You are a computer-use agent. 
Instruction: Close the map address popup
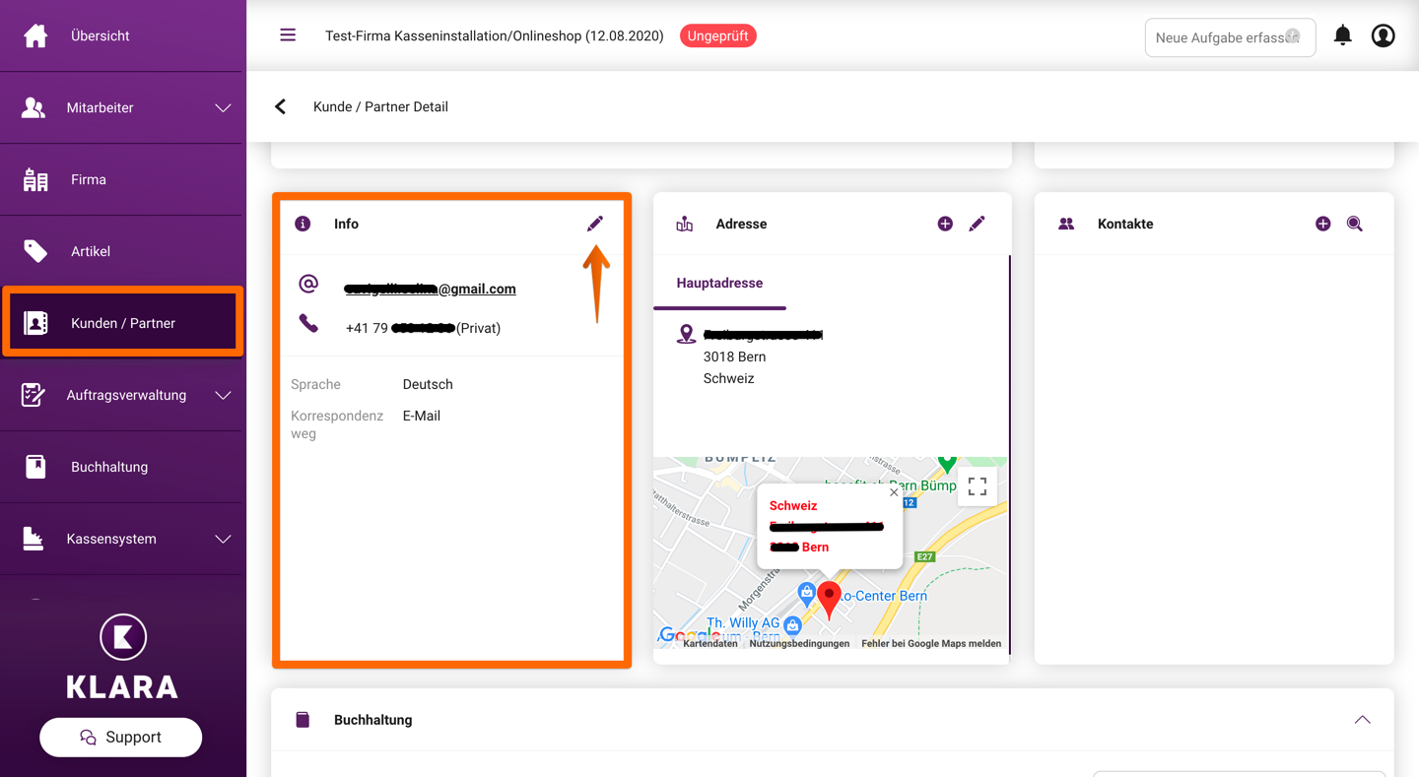click(894, 492)
